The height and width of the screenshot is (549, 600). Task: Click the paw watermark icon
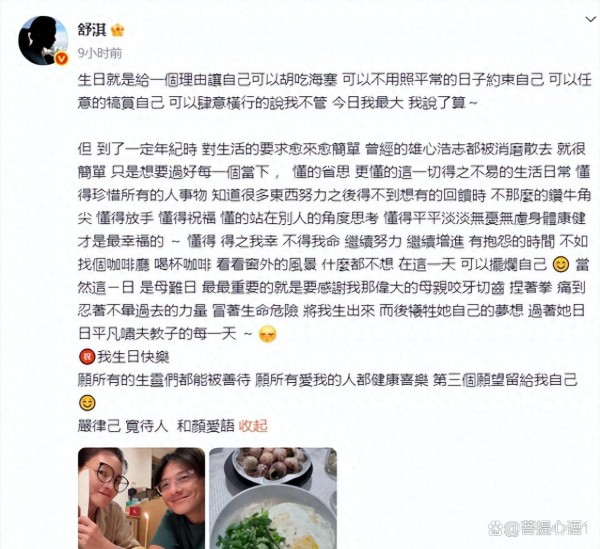coord(494,528)
